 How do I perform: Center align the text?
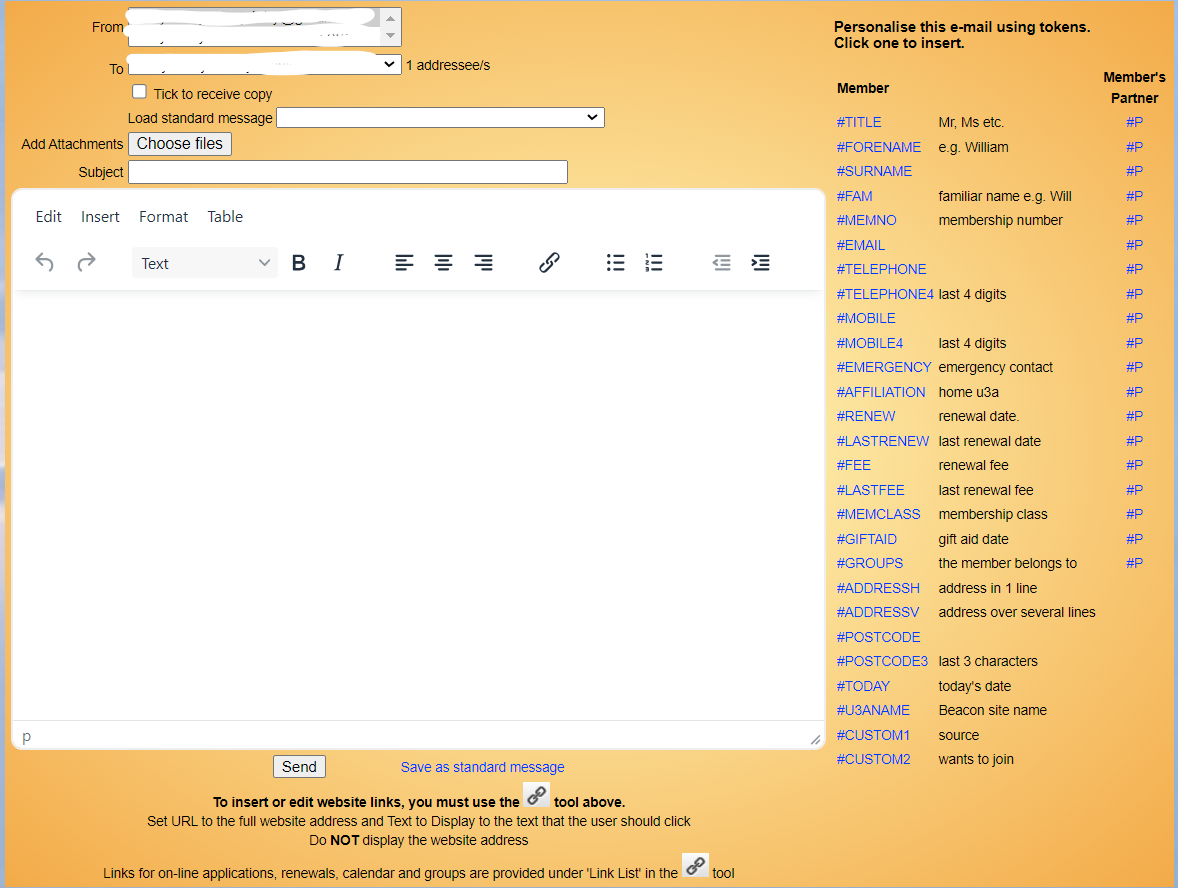pyautogui.click(x=443, y=262)
